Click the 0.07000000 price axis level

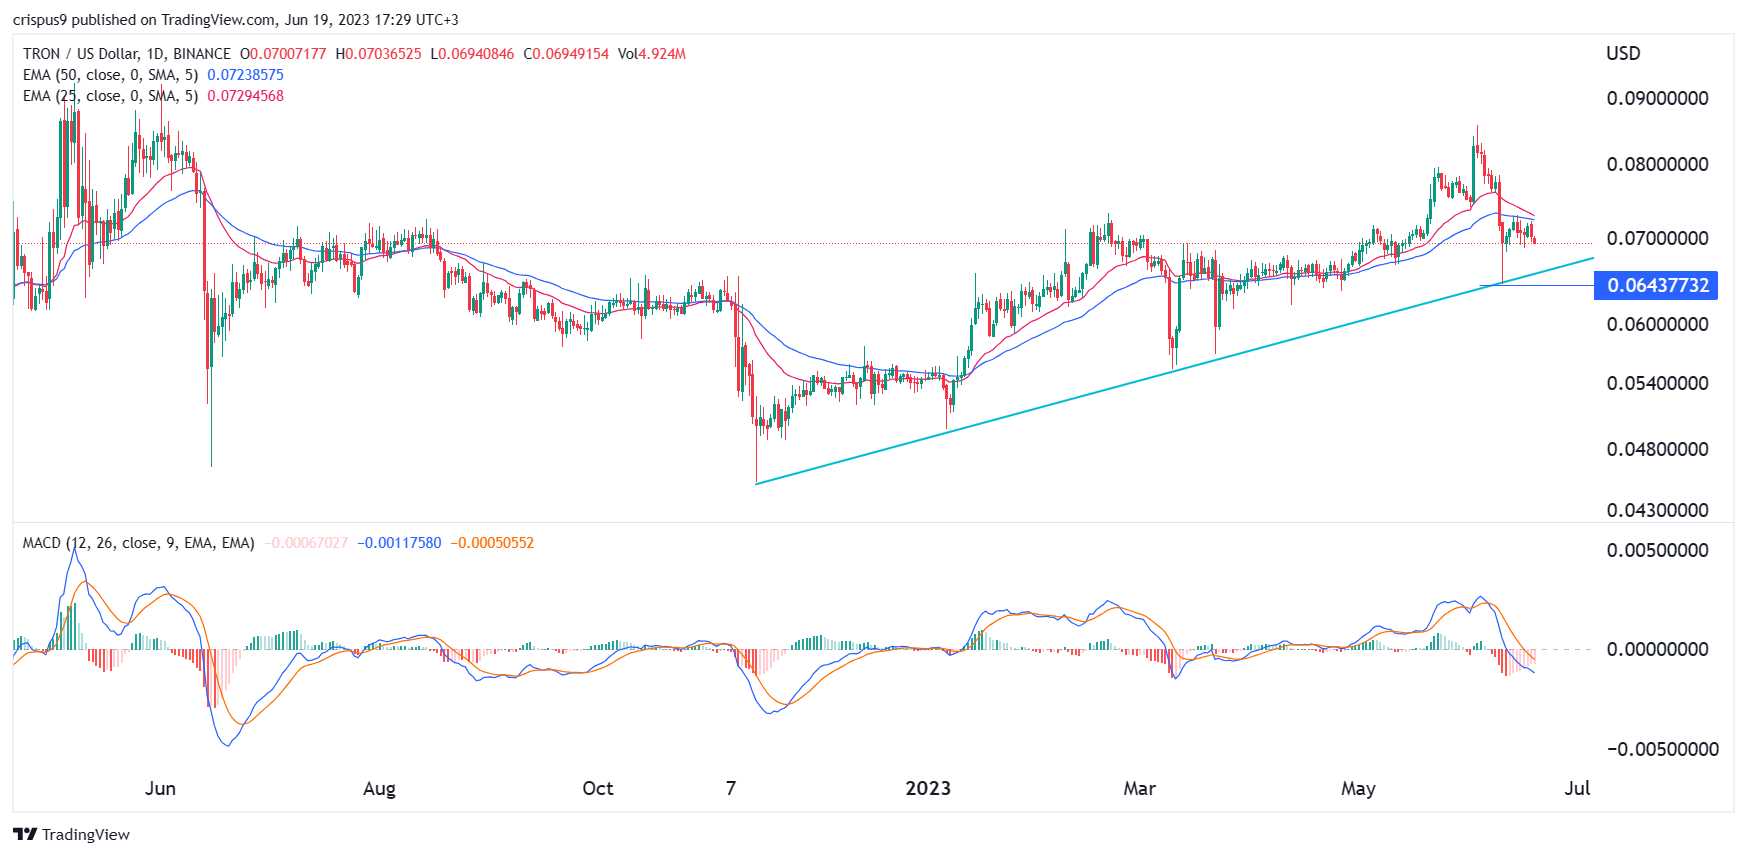[x=1657, y=238]
